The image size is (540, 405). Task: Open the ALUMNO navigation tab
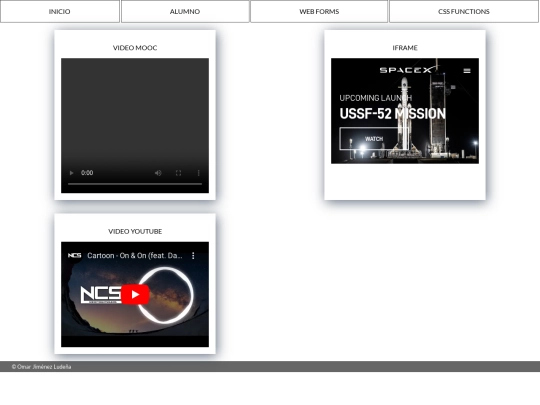(x=185, y=11)
